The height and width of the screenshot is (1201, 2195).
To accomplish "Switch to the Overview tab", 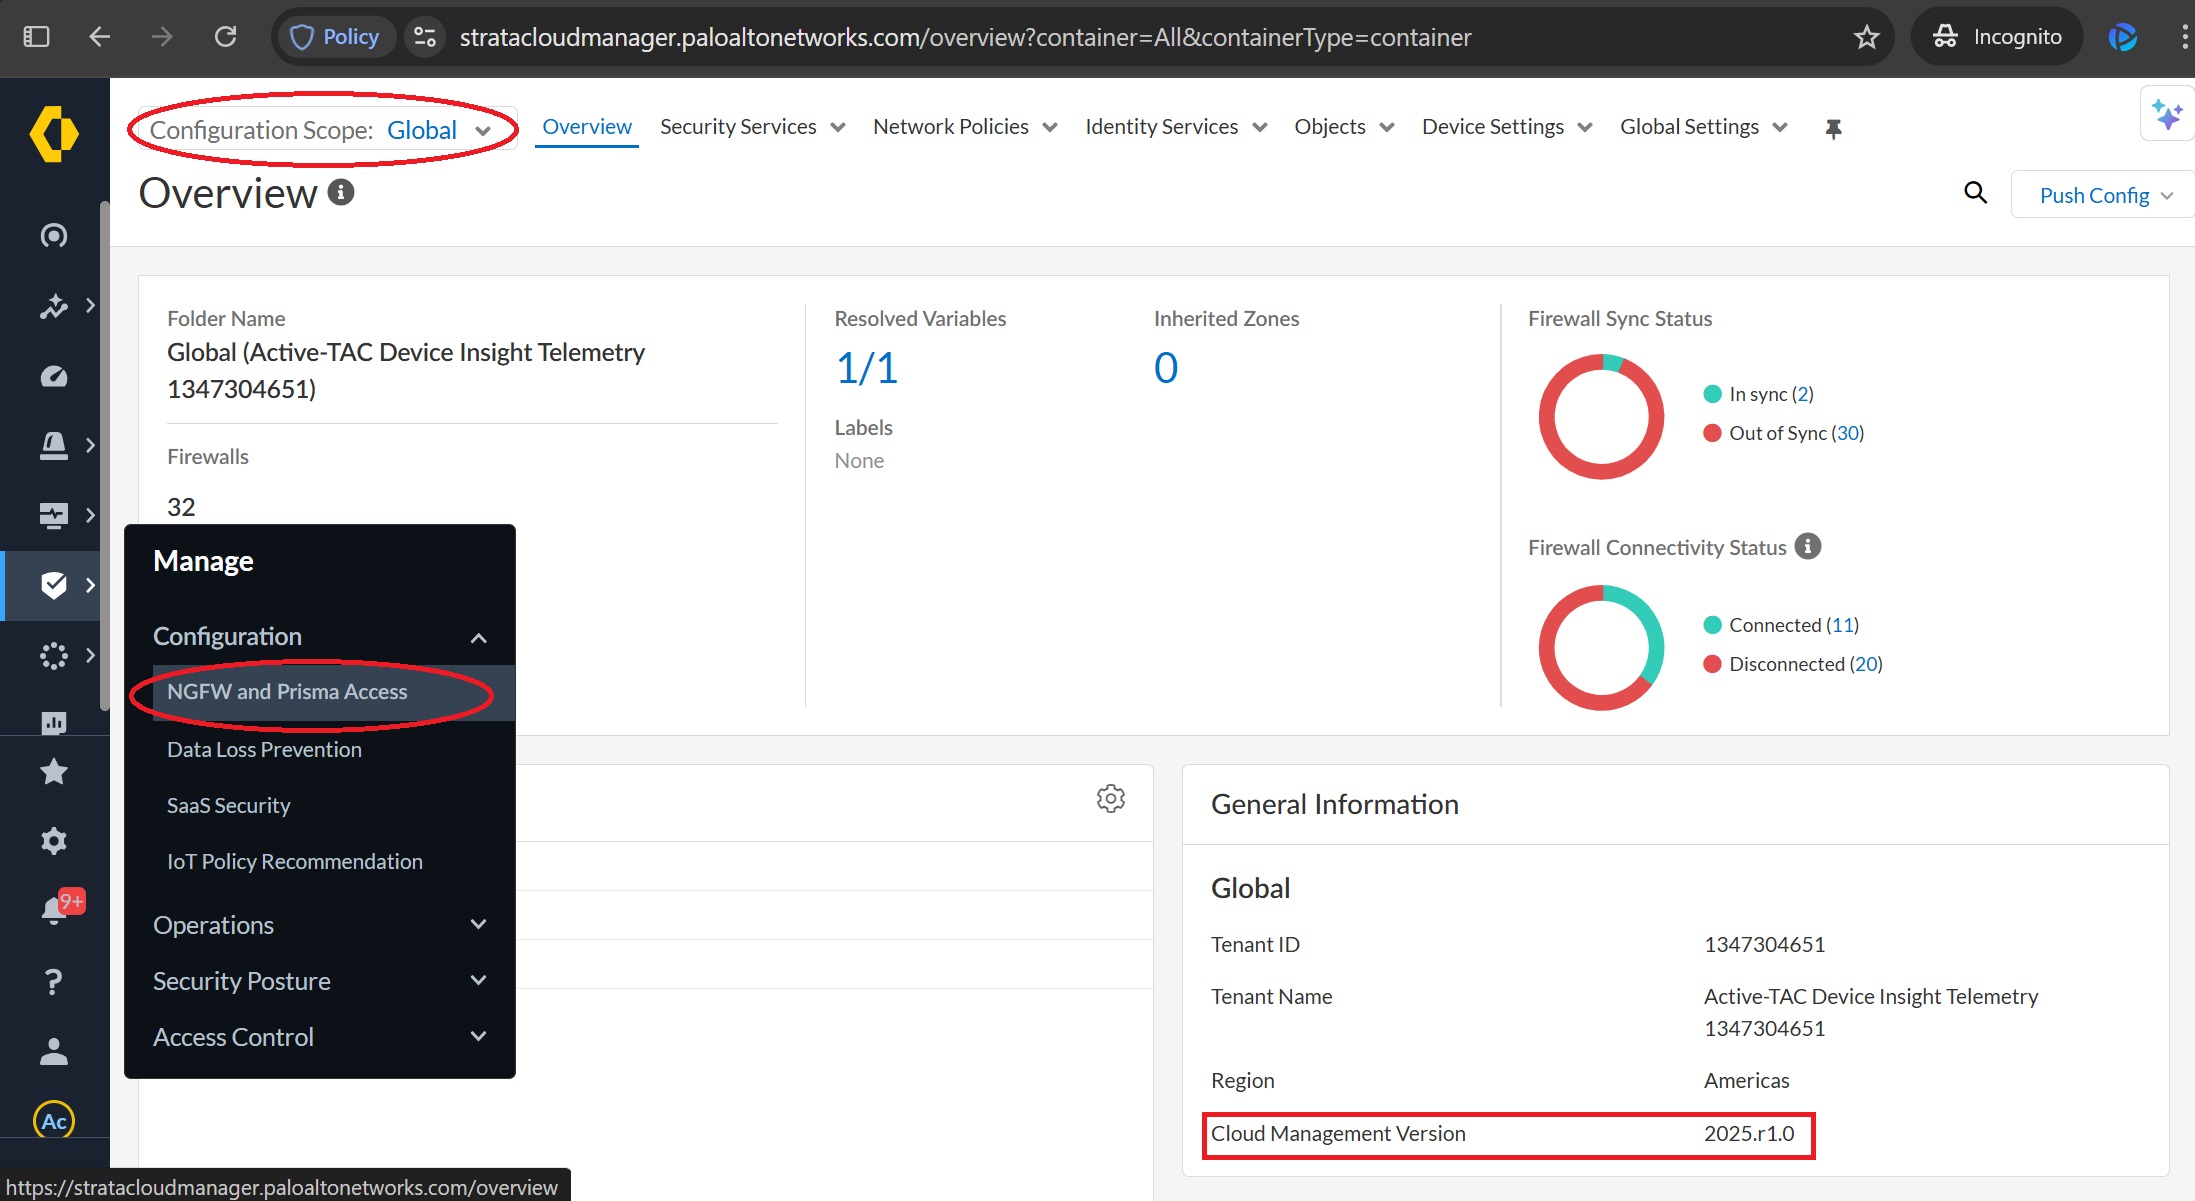I will click(x=587, y=127).
